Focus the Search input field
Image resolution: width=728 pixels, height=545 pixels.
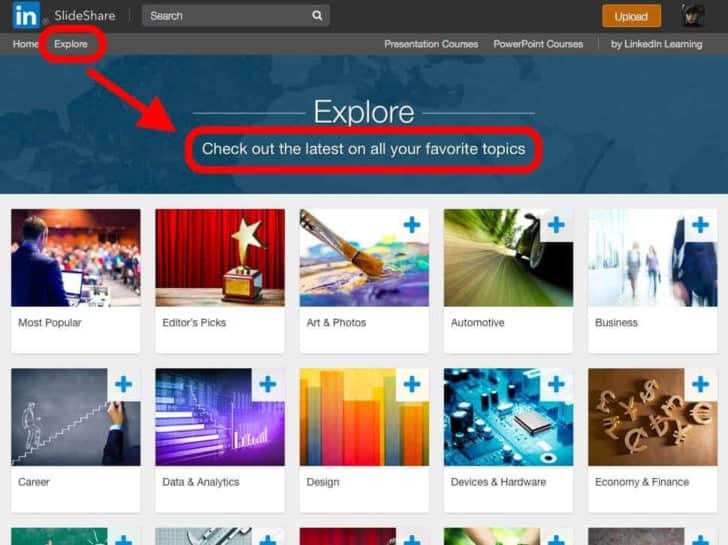click(x=235, y=16)
